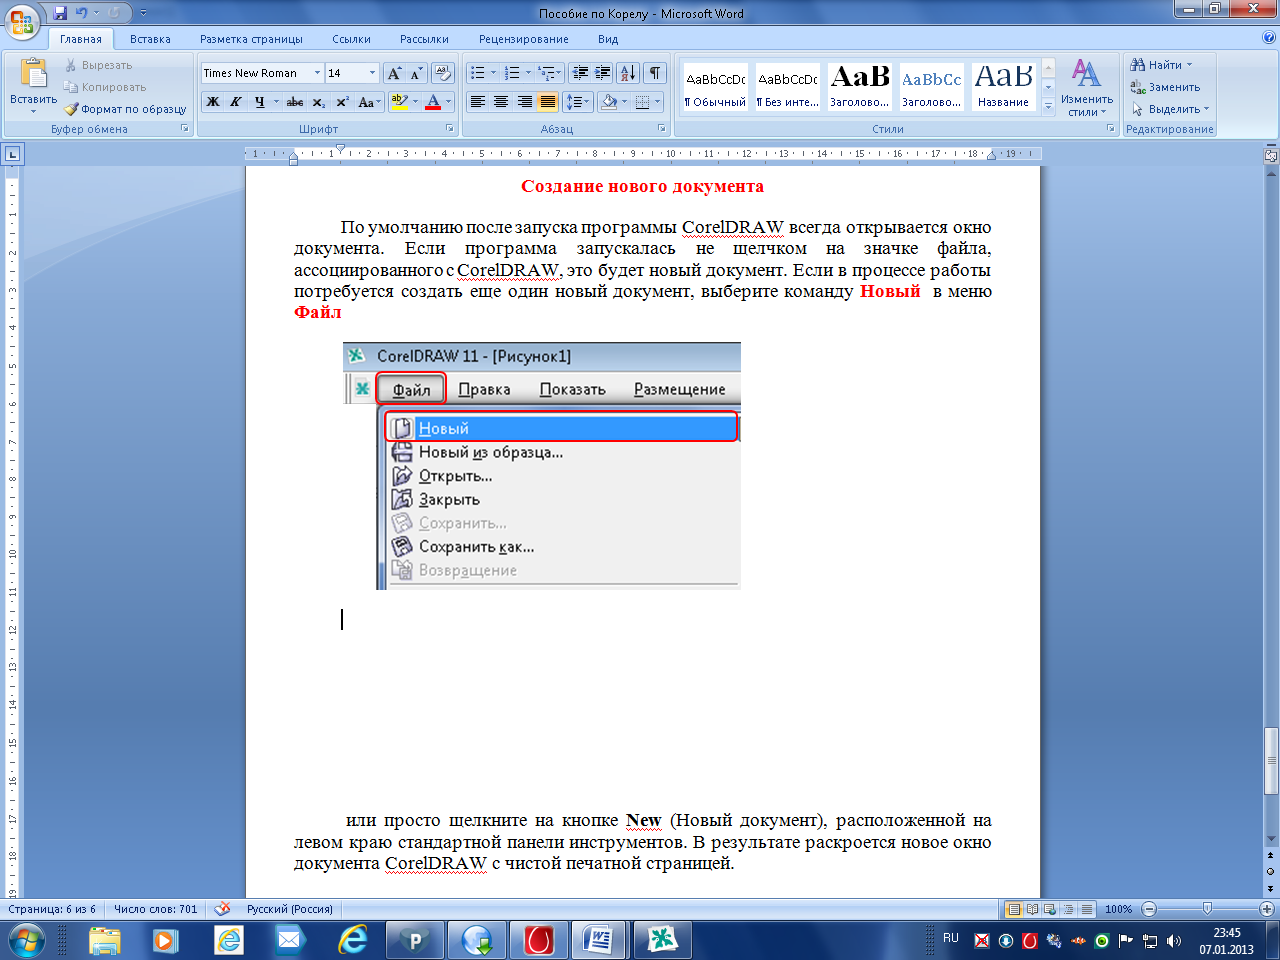Open the Разметка страницы tab
Viewport: 1280px width, 960px height.
[x=251, y=39]
